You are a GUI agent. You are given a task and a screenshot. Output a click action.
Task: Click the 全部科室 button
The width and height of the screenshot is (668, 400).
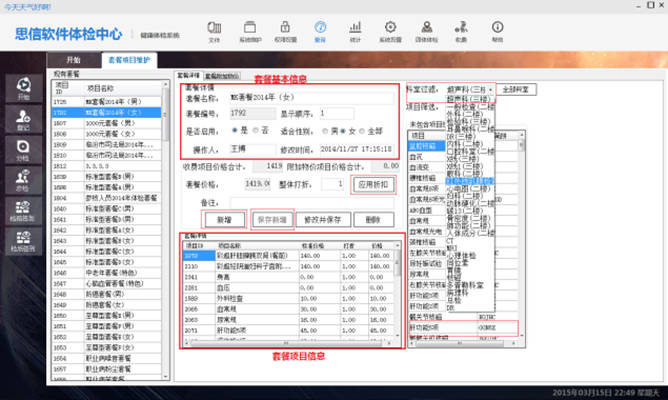pyautogui.click(x=515, y=89)
